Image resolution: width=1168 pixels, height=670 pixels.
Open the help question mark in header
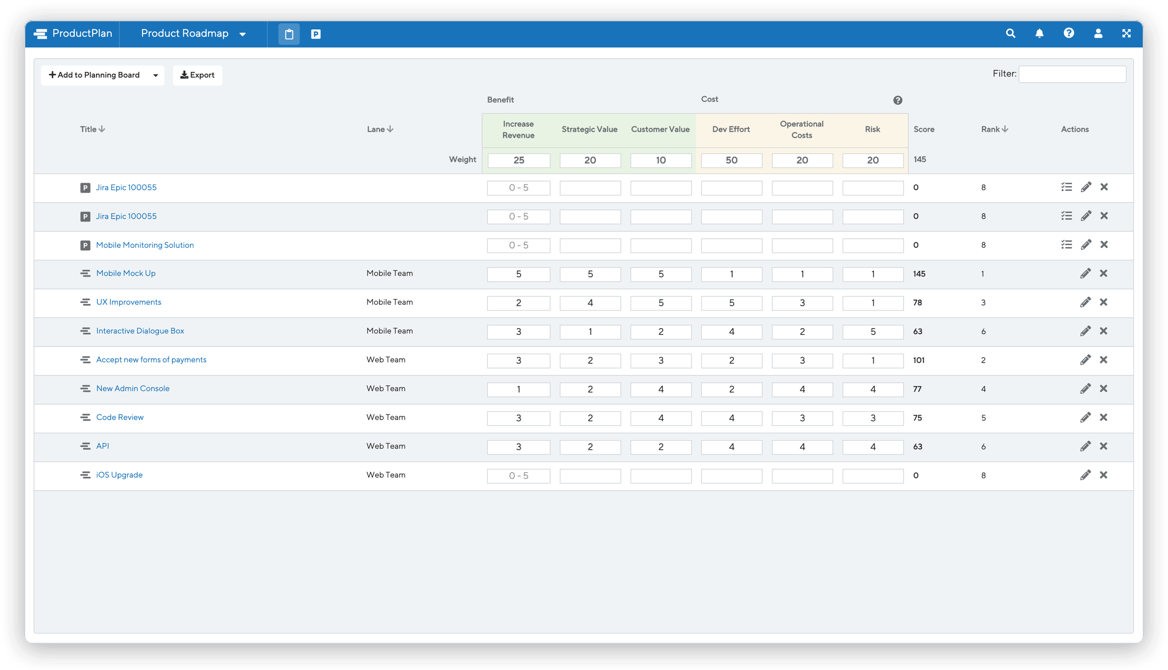pyautogui.click(x=1069, y=34)
